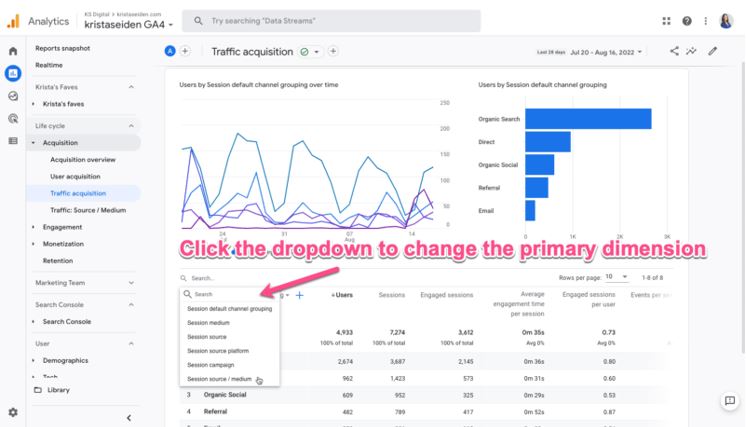Sort by Users column header

point(342,295)
